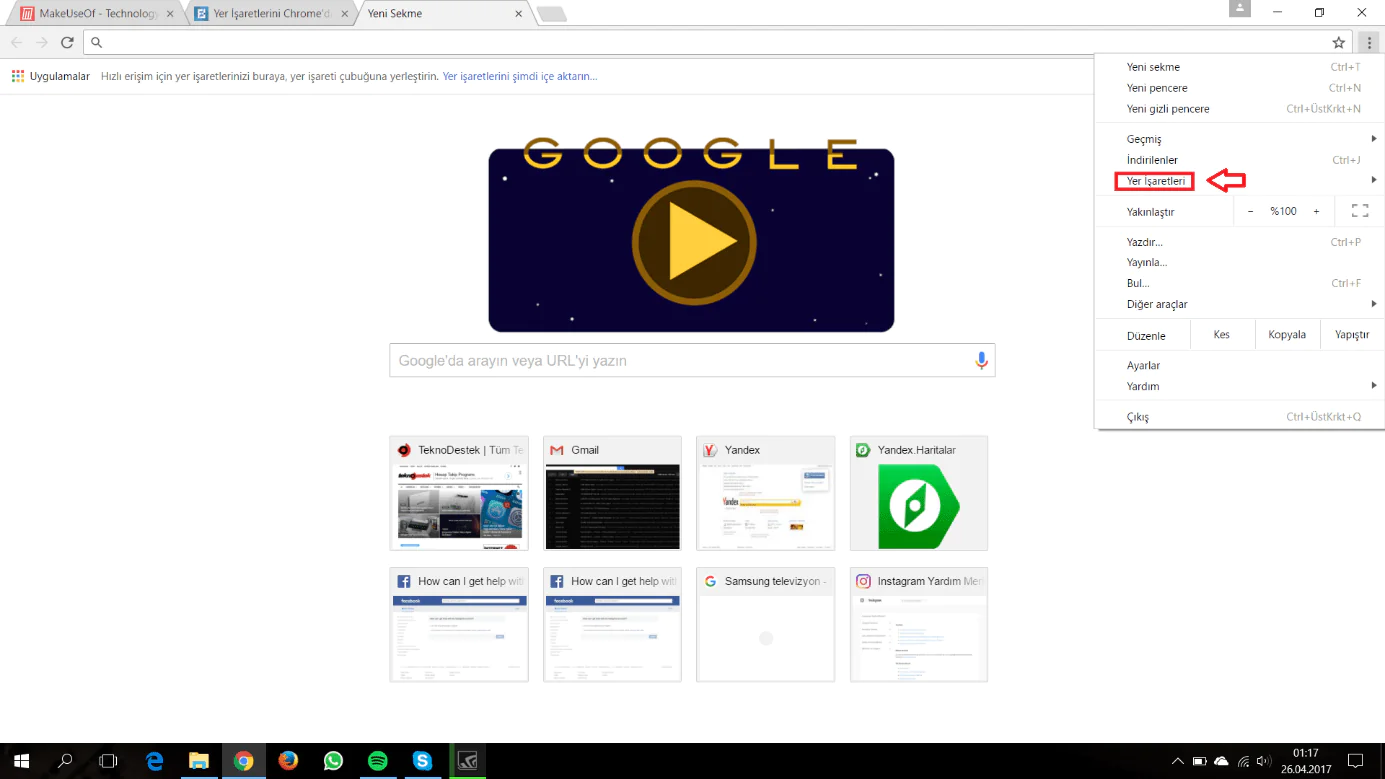Open Task View on the taskbar
Viewport: 1385px width, 779px height.
pos(109,761)
